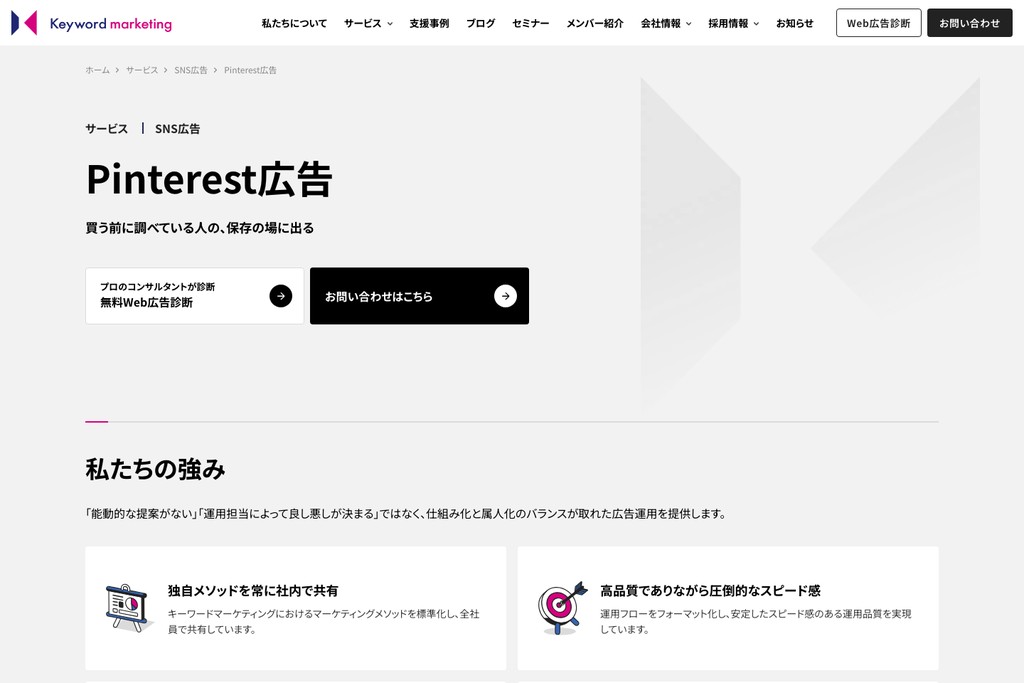Click the Keyword marketing logo
This screenshot has width=1024, height=683.
click(91, 23)
